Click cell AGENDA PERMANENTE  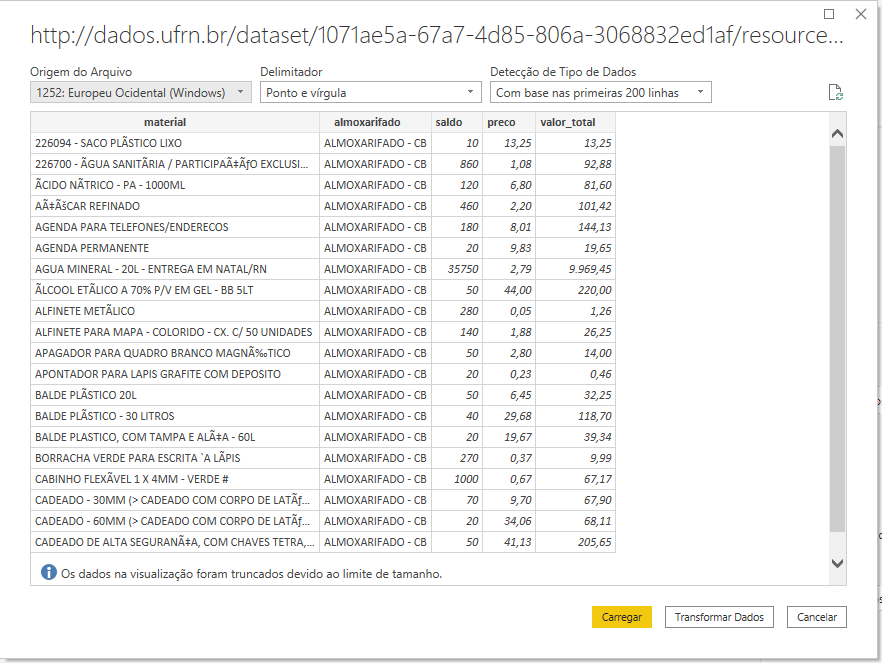pos(175,248)
